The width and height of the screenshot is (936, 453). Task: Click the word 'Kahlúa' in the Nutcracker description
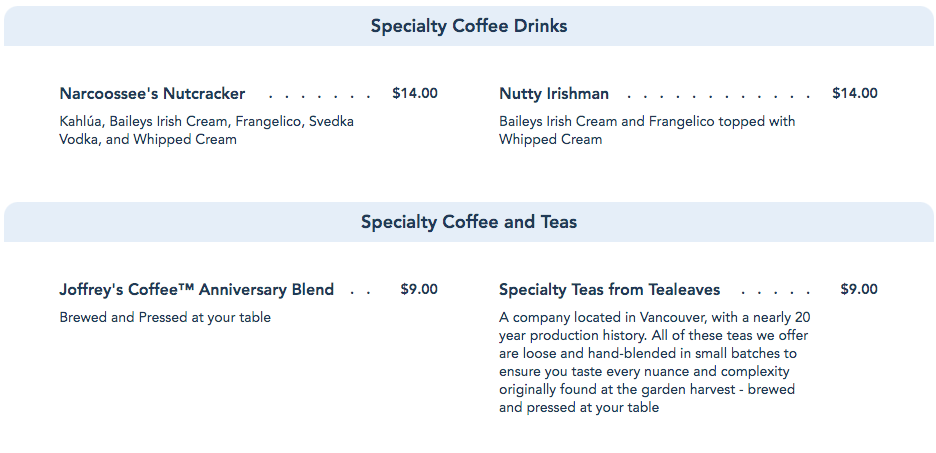tap(81, 122)
